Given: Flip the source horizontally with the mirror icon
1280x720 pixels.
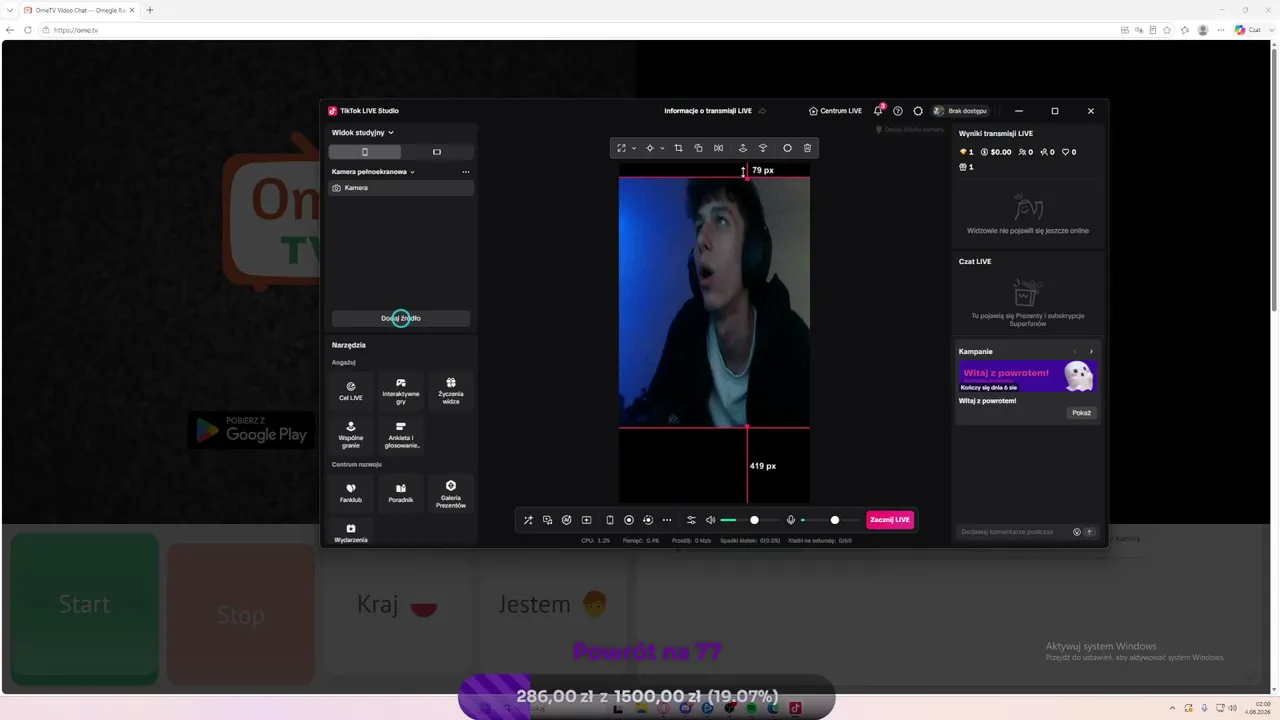Looking at the screenshot, I should (x=718, y=148).
